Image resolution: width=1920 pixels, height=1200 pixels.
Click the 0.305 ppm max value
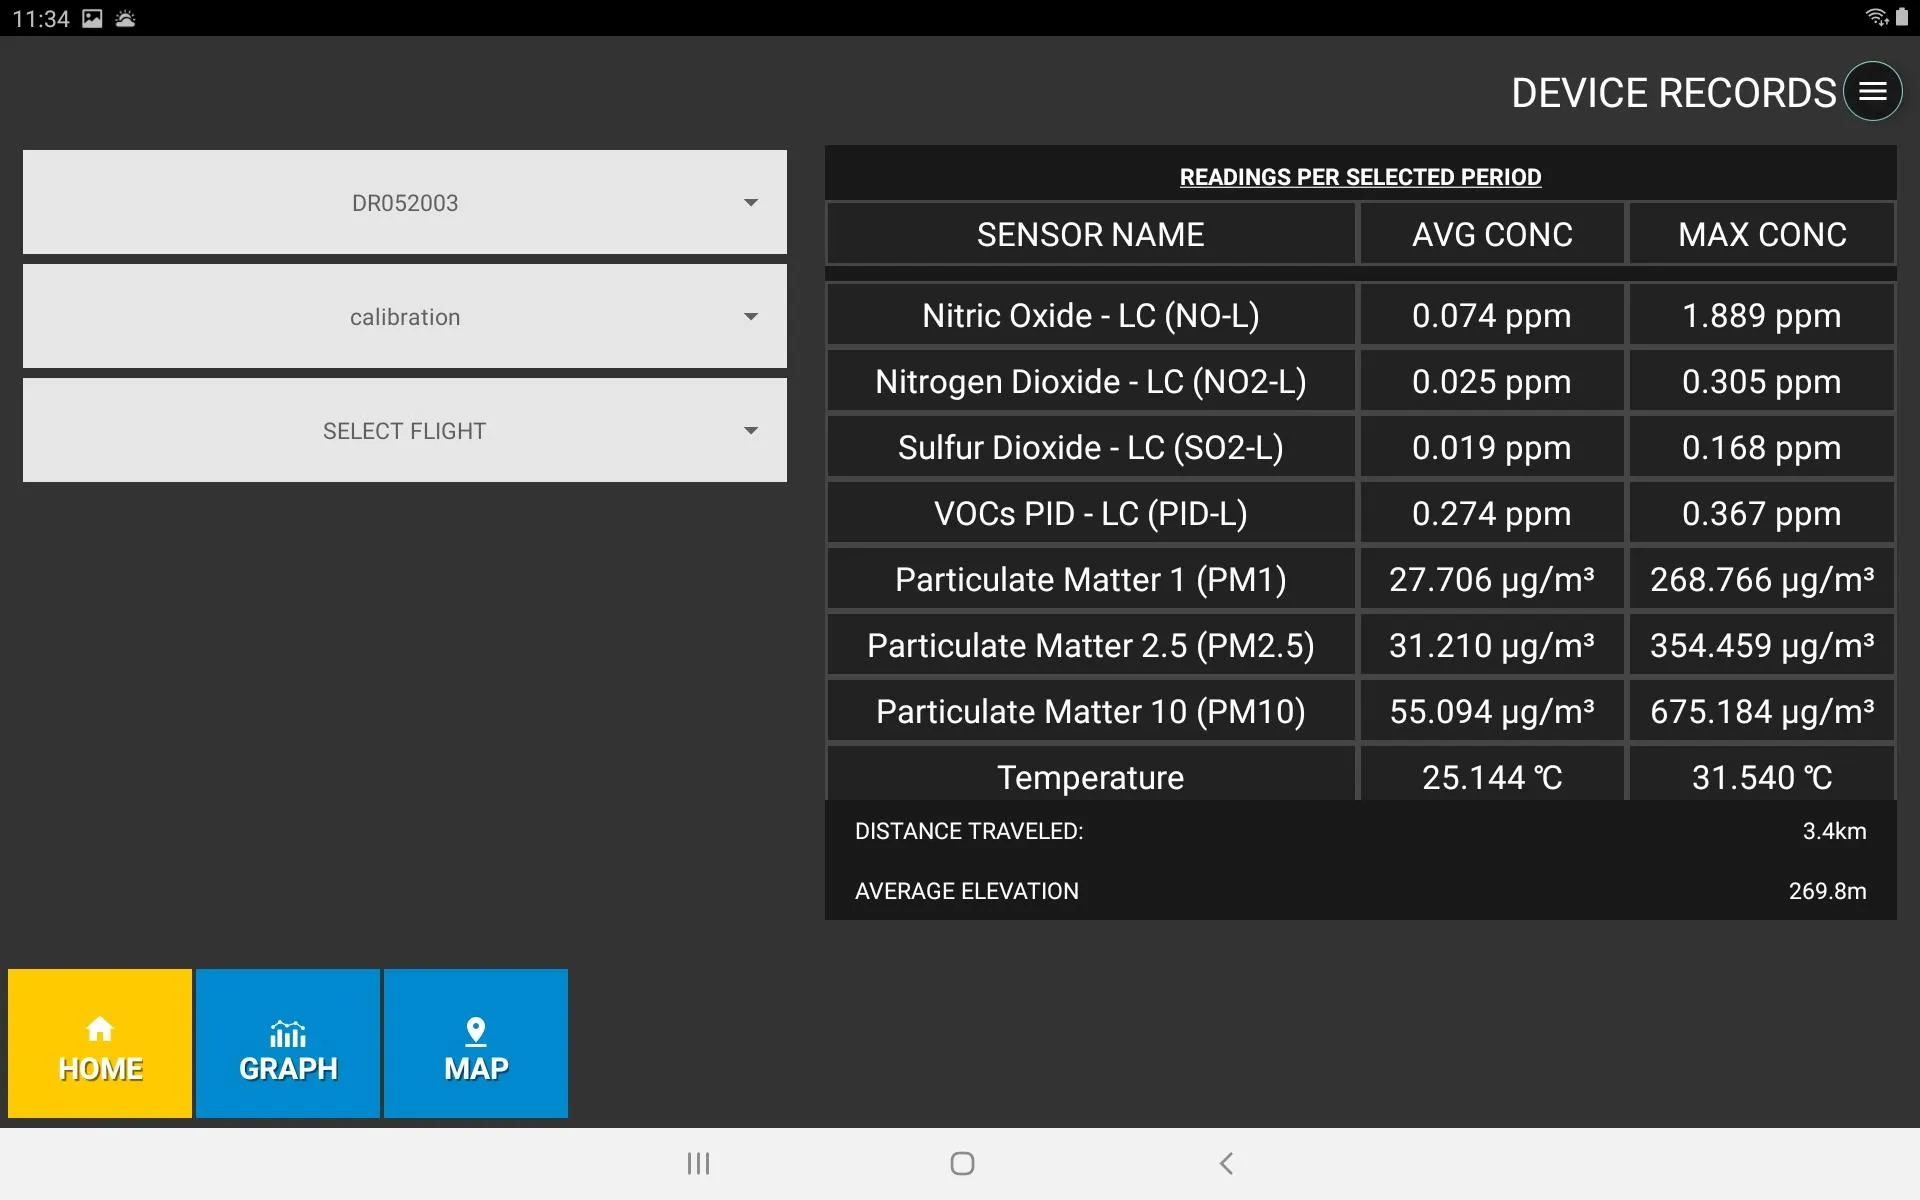(1762, 381)
